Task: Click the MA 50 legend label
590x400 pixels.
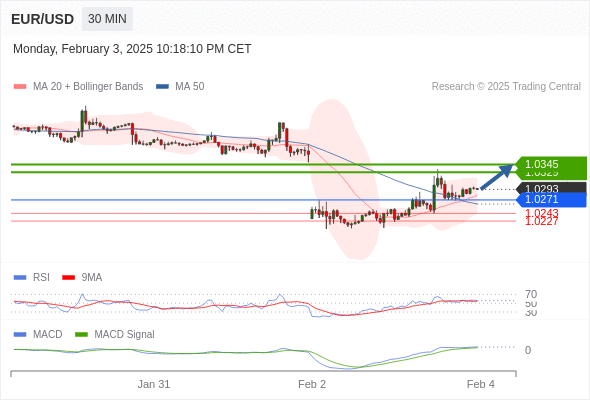Action: point(190,87)
